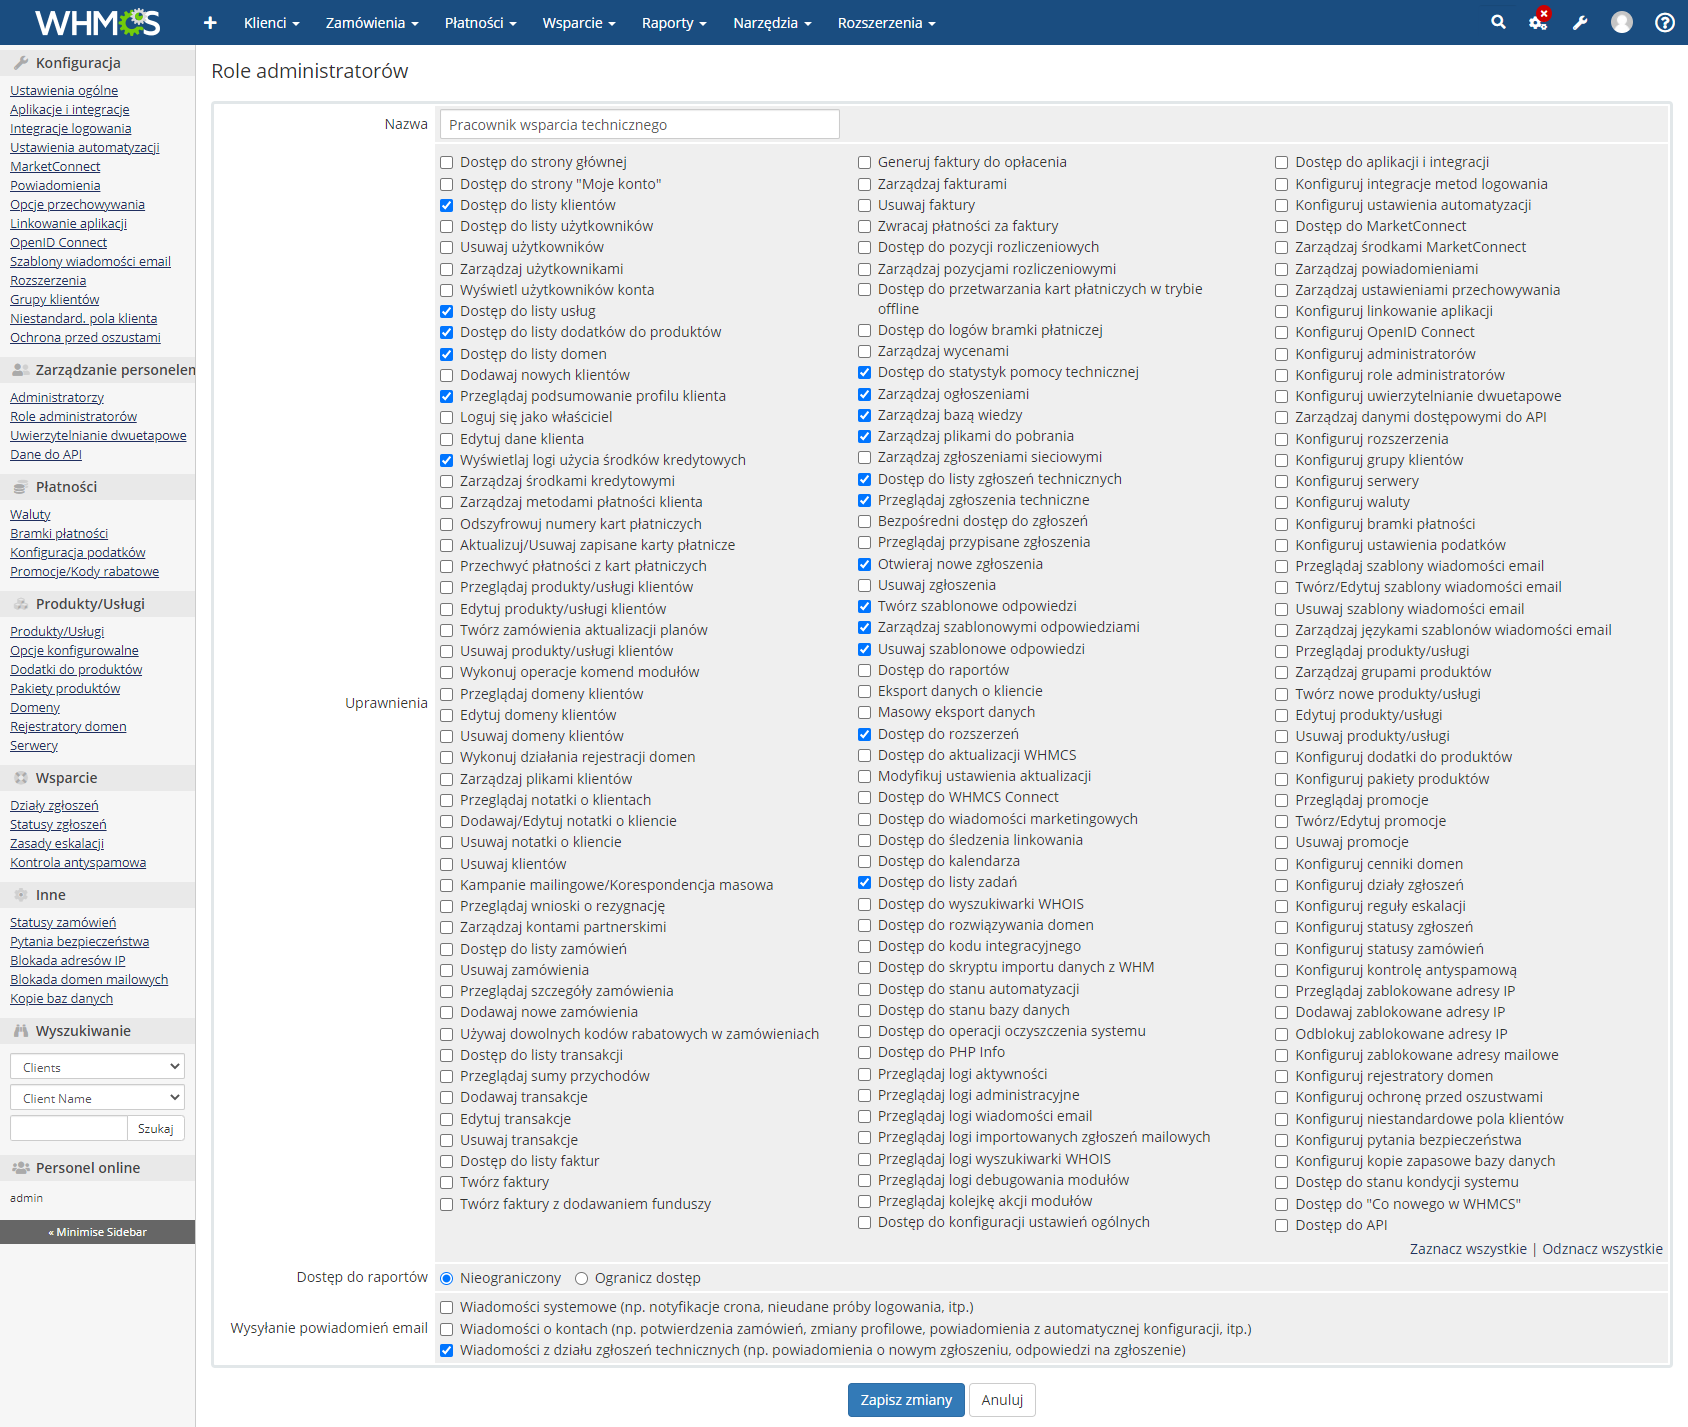Open the Rozszerzenia menu
Image resolution: width=1688 pixels, height=1427 pixels.
(882, 22)
